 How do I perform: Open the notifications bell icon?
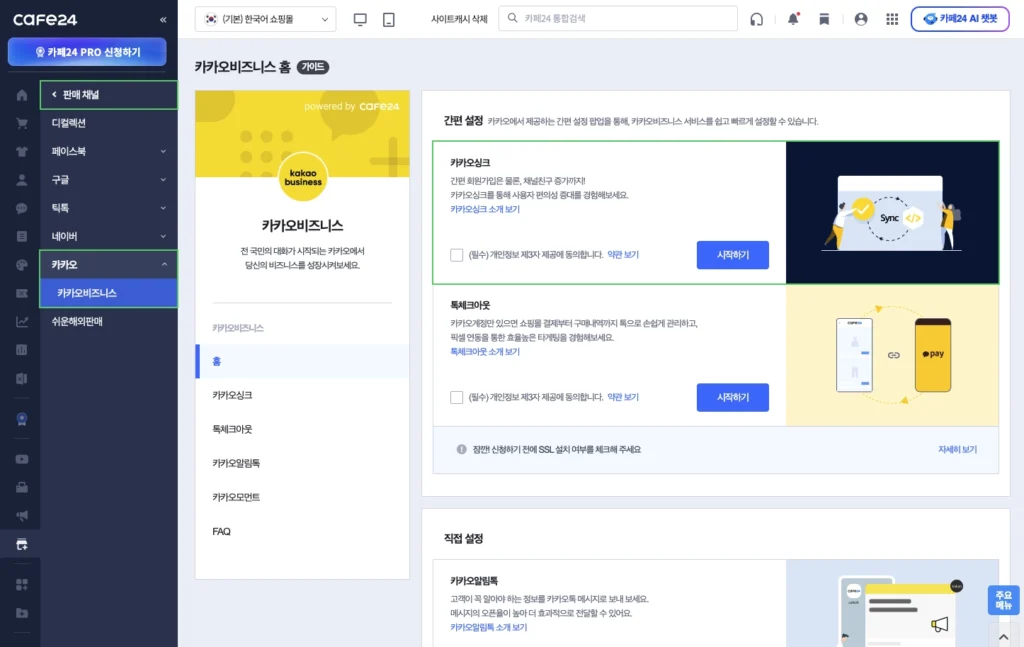tap(793, 19)
